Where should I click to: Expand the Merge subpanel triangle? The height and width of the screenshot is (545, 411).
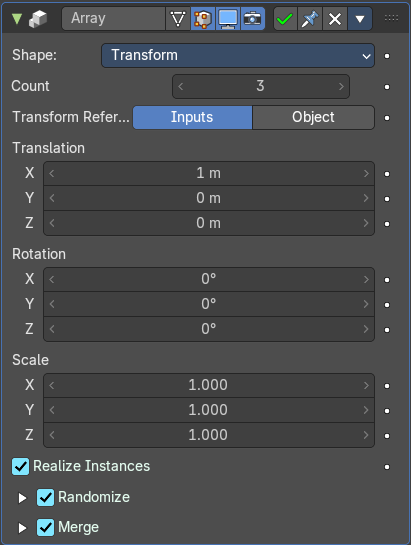pos(23,528)
